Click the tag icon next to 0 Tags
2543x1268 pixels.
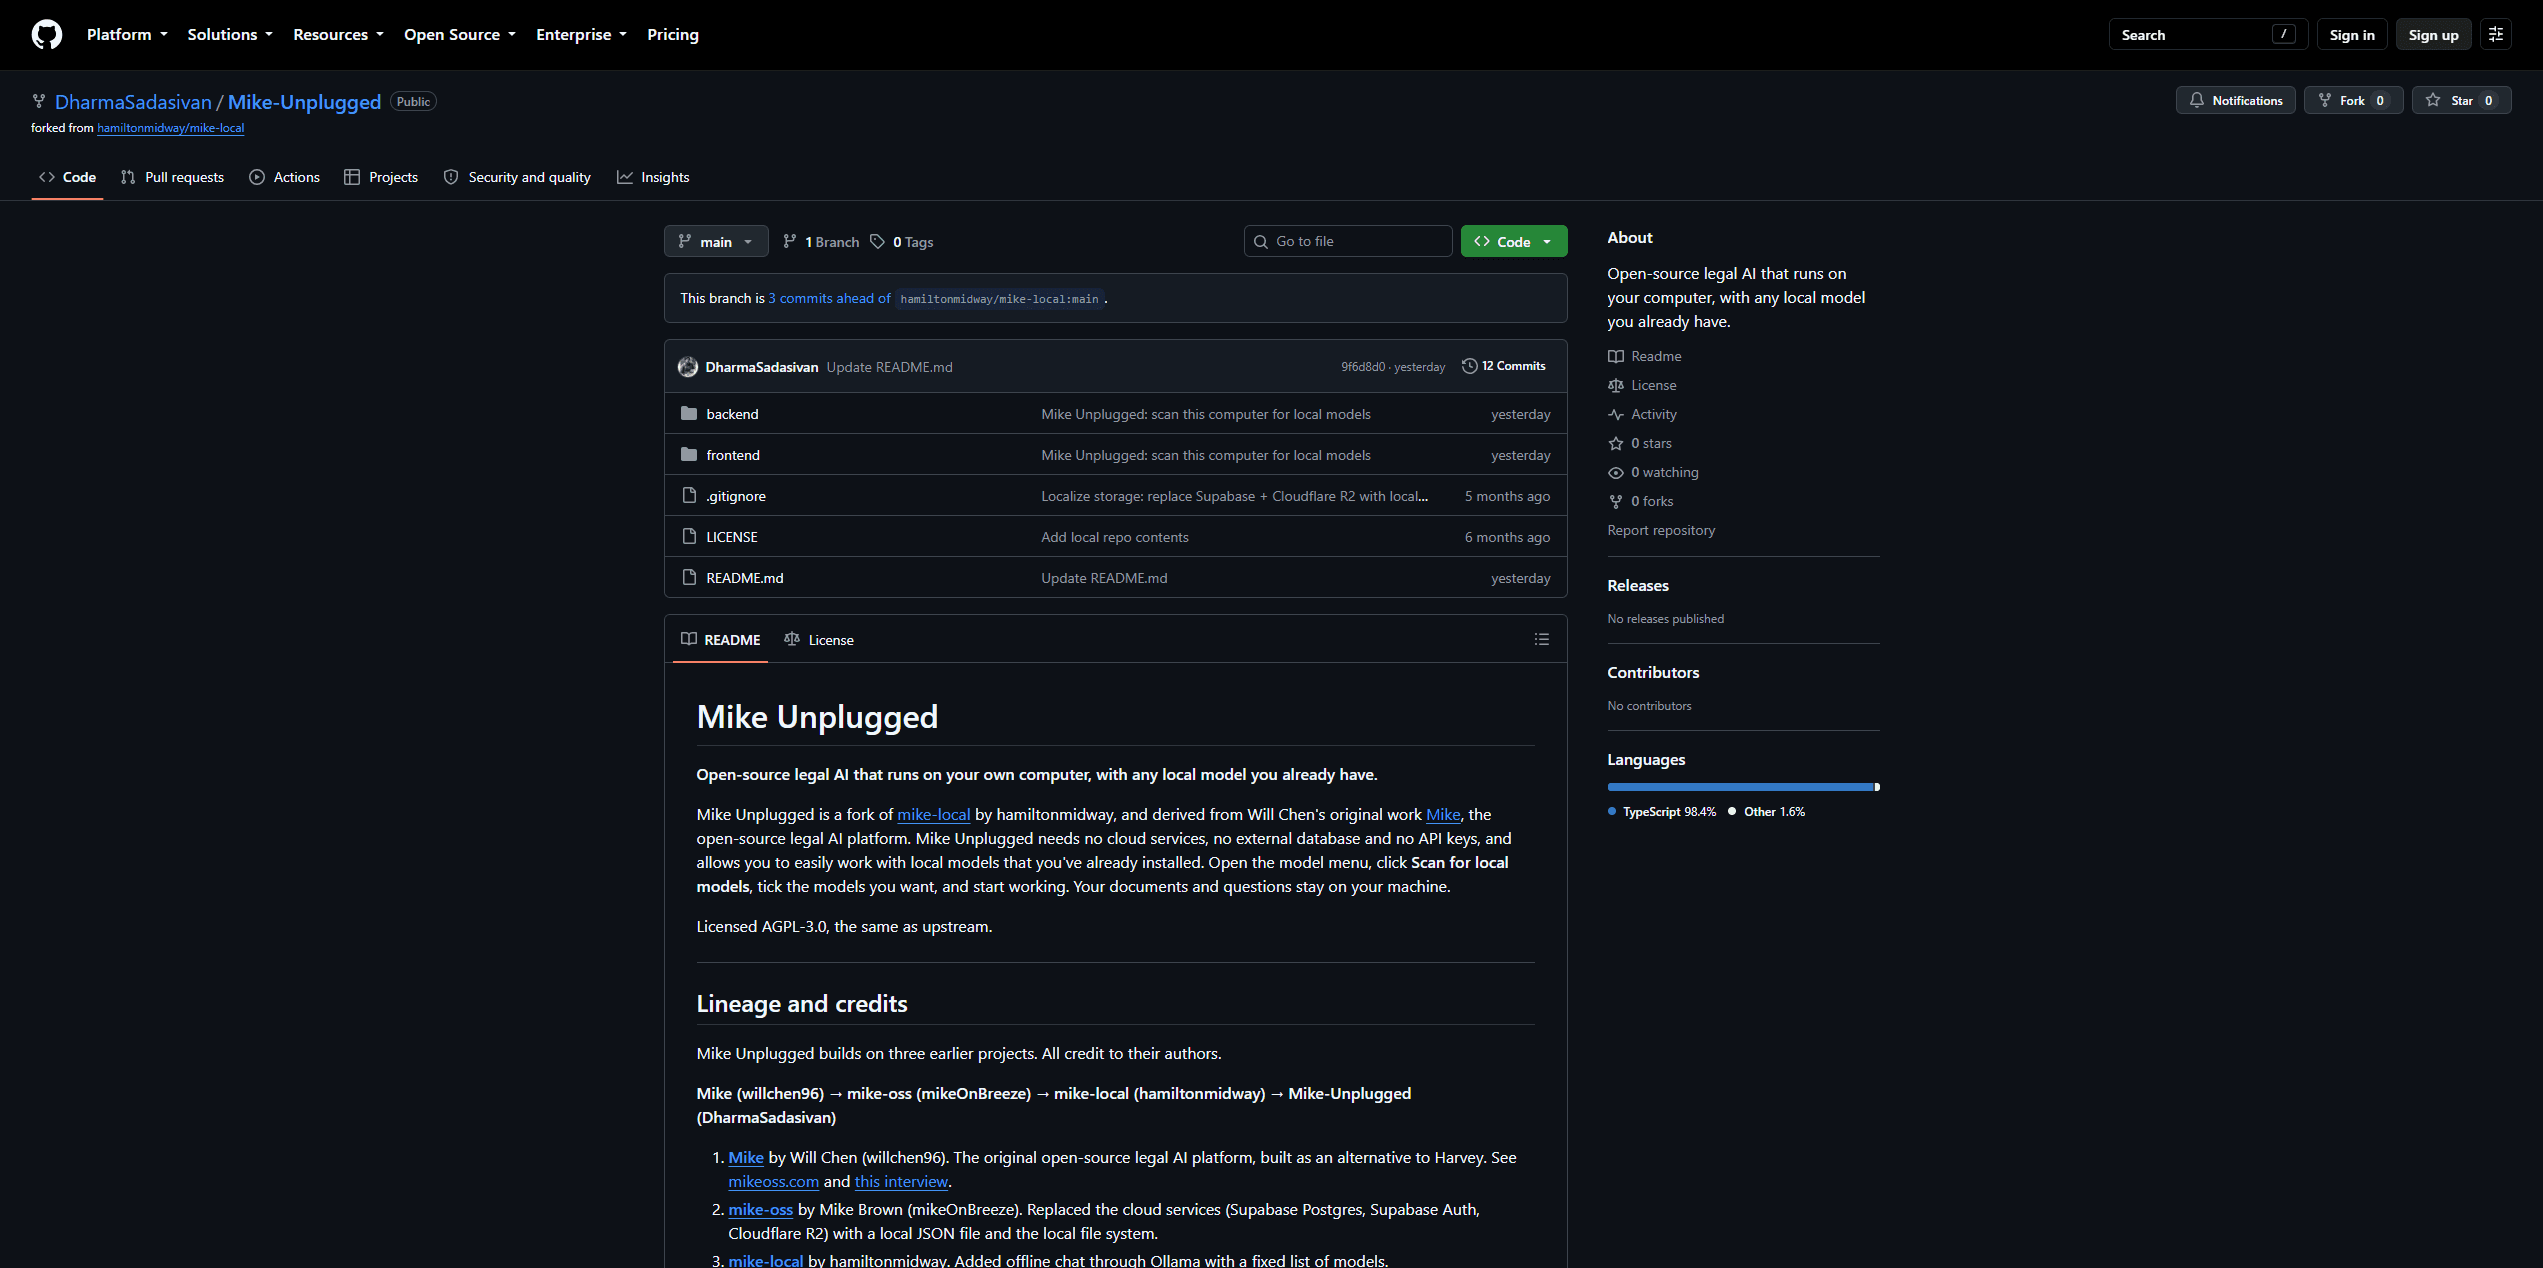(877, 242)
